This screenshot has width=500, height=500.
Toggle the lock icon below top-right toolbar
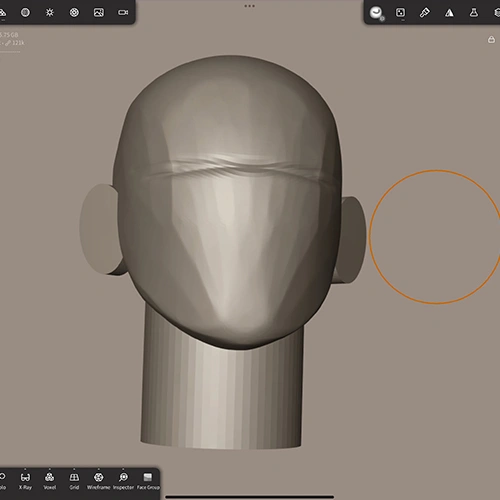pos(491,40)
